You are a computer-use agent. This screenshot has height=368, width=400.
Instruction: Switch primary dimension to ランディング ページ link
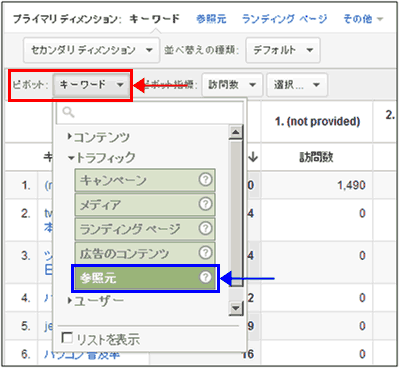[284, 19]
